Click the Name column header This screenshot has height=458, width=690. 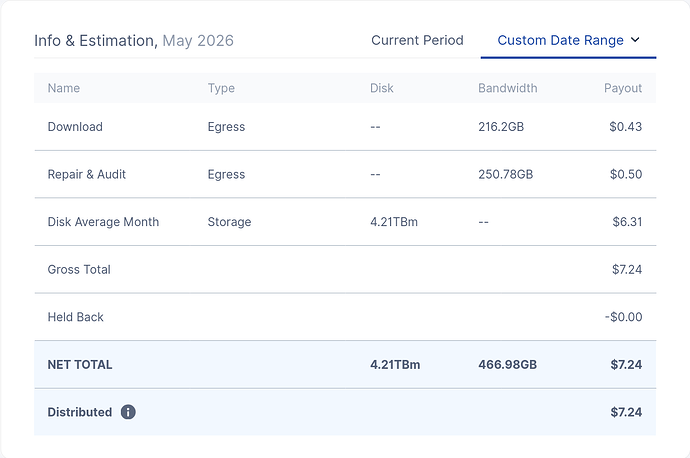tap(64, 88)
